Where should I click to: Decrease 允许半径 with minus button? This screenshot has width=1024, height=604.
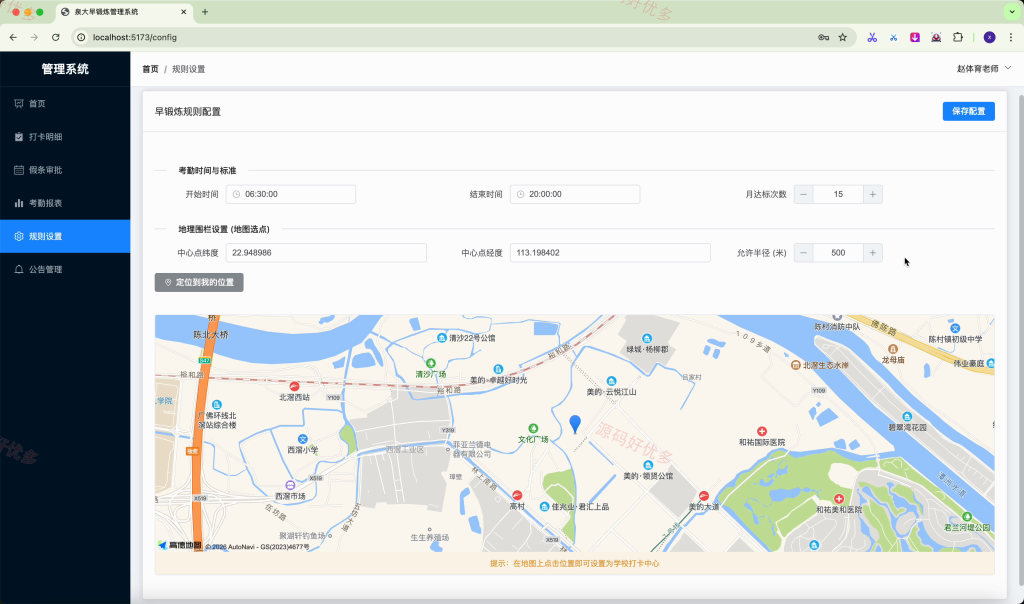click(803, 253)
